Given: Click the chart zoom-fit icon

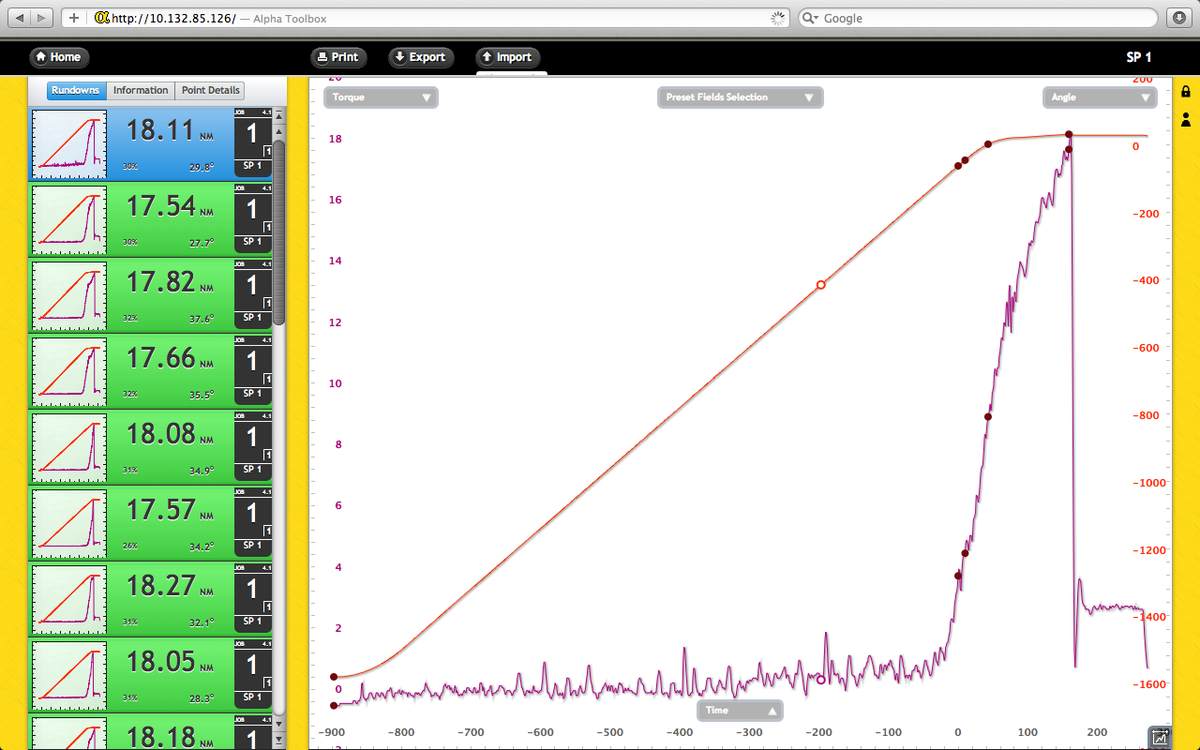Looking at the screenshot, I should 1159,737.
